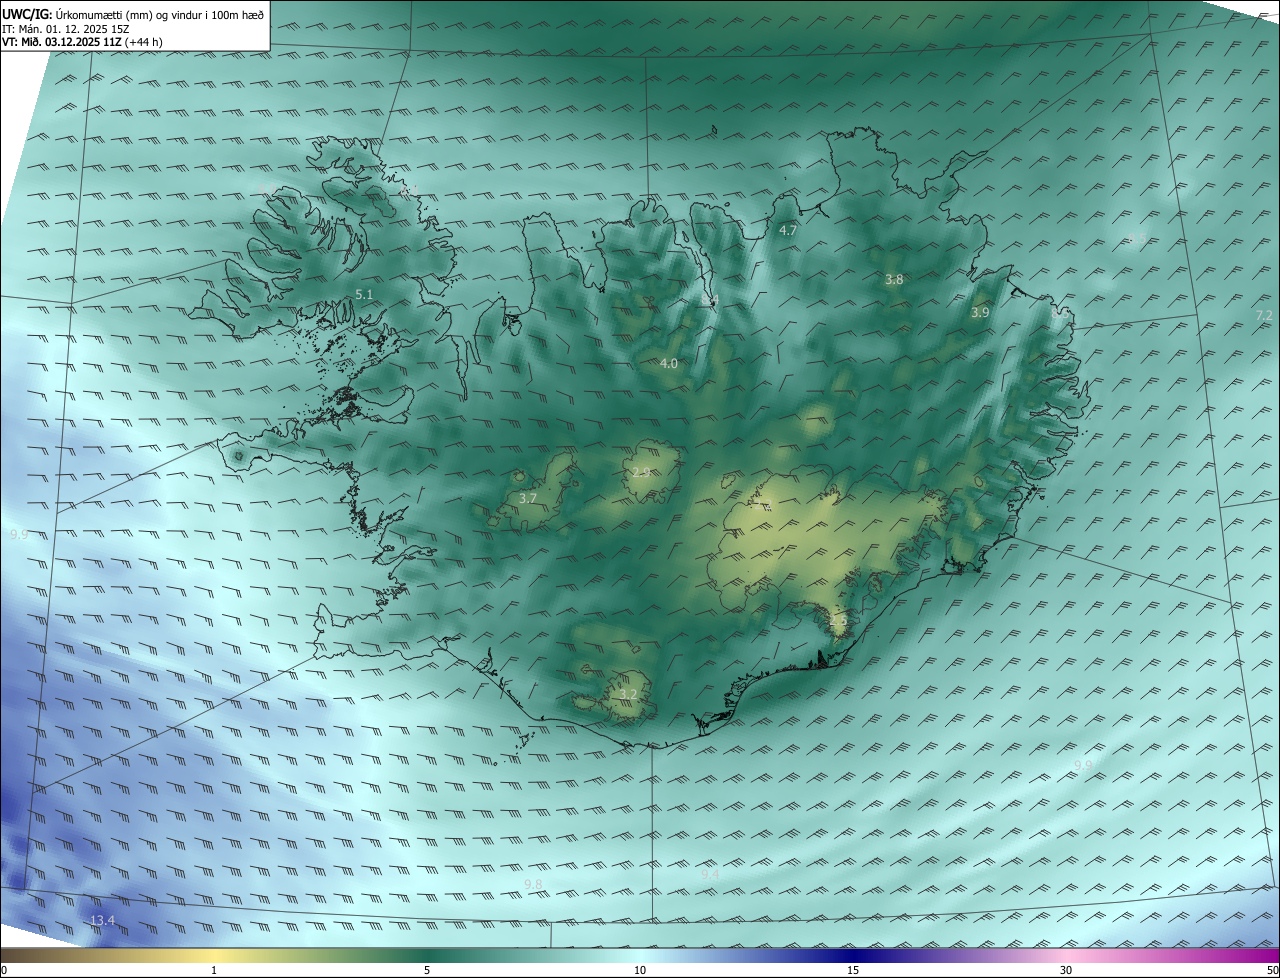Click the 0 tick on the color scale
This screenshot has height=978, width=1280.
tap(4, 970)
